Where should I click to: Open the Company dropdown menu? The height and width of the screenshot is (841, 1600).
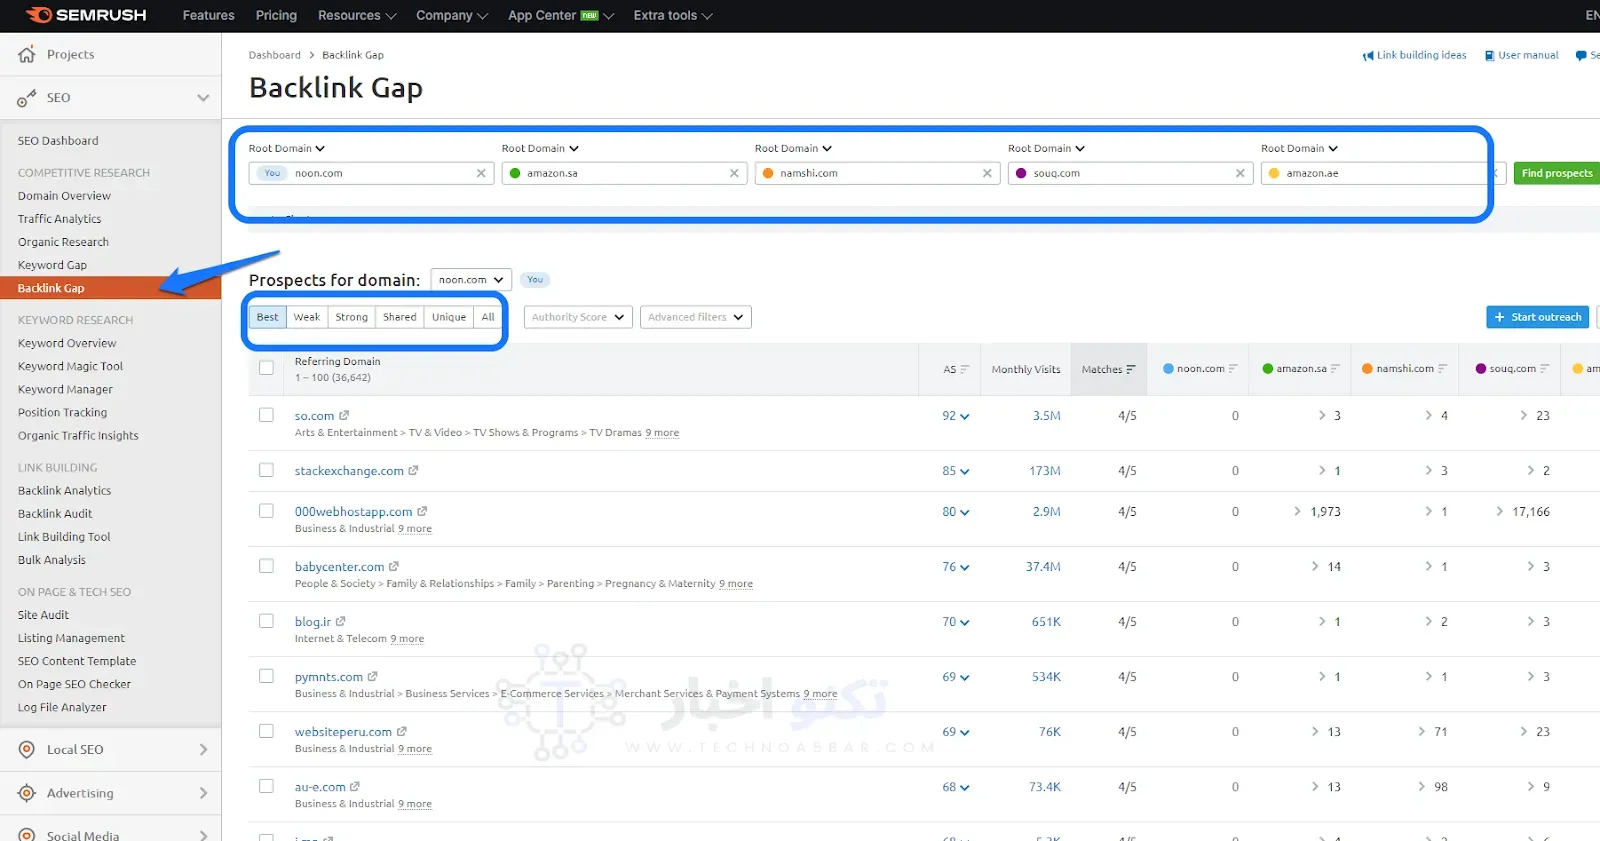[x=452, y=15]
